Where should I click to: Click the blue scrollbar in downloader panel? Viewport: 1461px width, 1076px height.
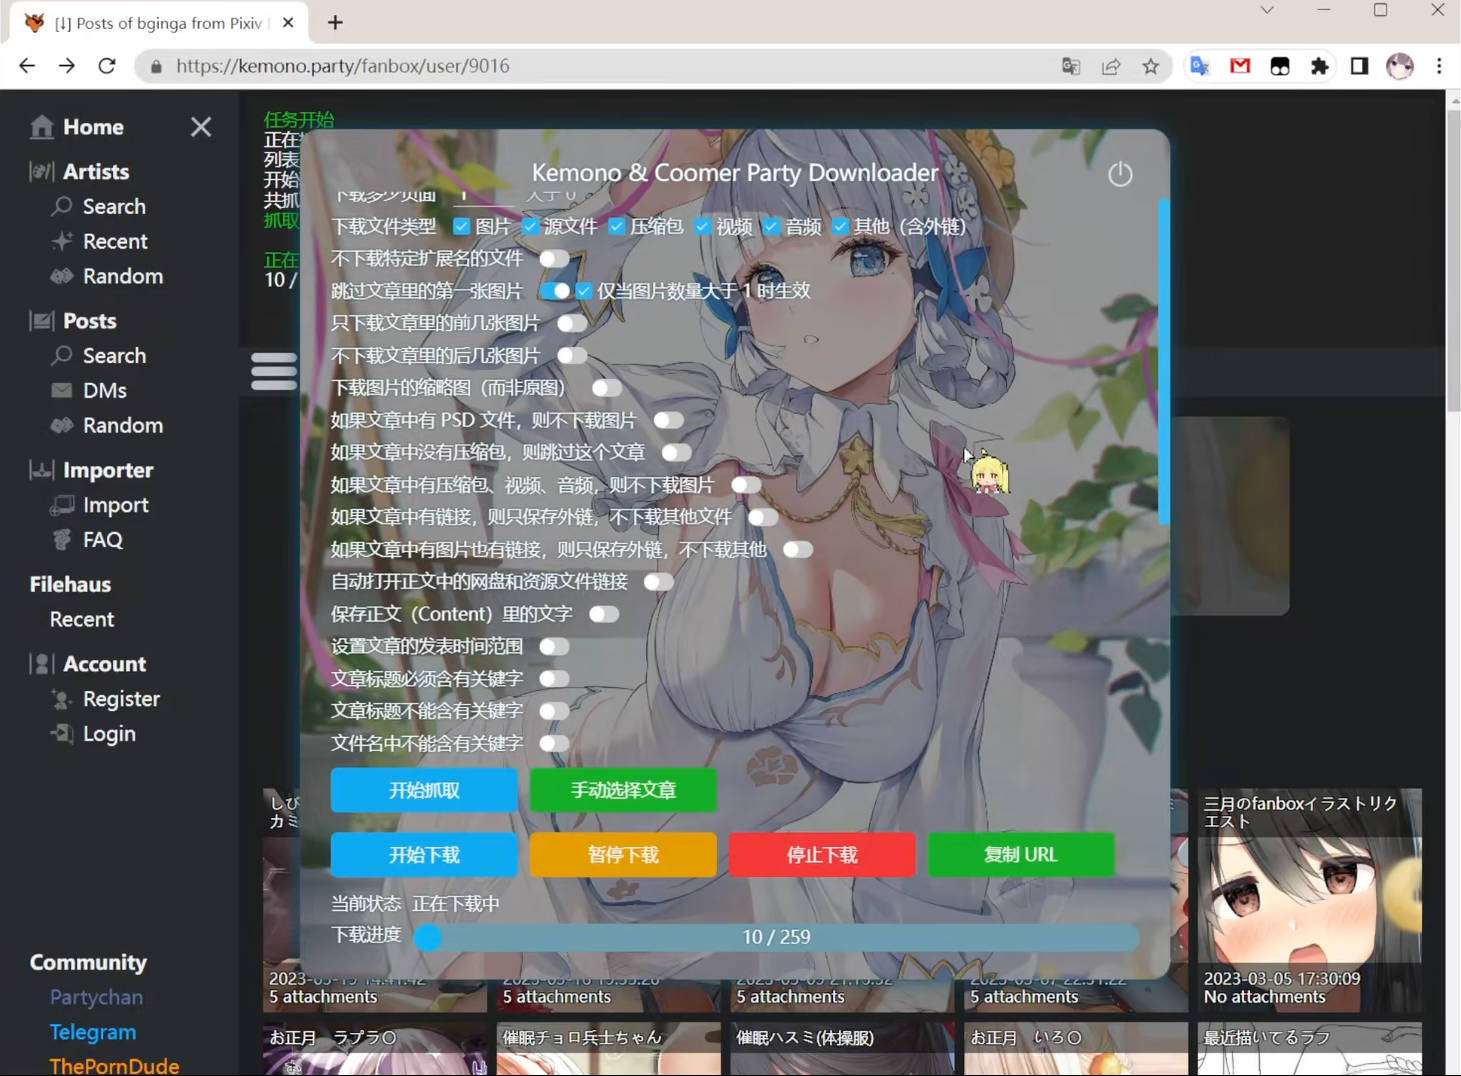pyautogui.click(x=1164, y=361)
